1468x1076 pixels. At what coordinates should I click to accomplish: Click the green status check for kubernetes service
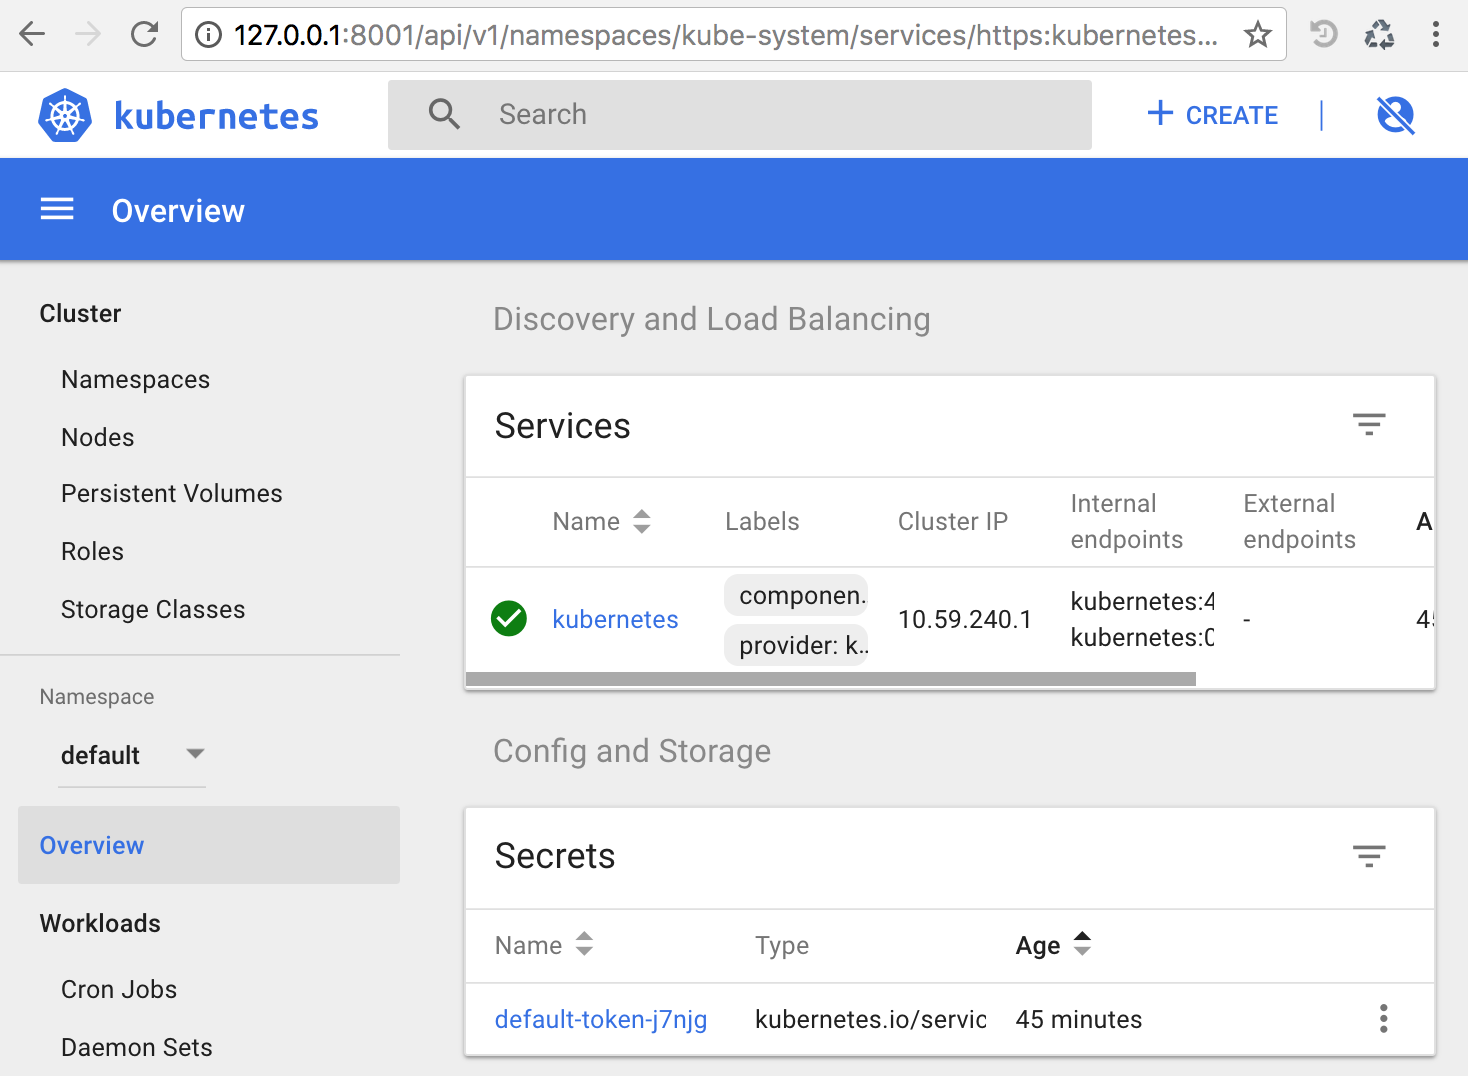[509, 619]
